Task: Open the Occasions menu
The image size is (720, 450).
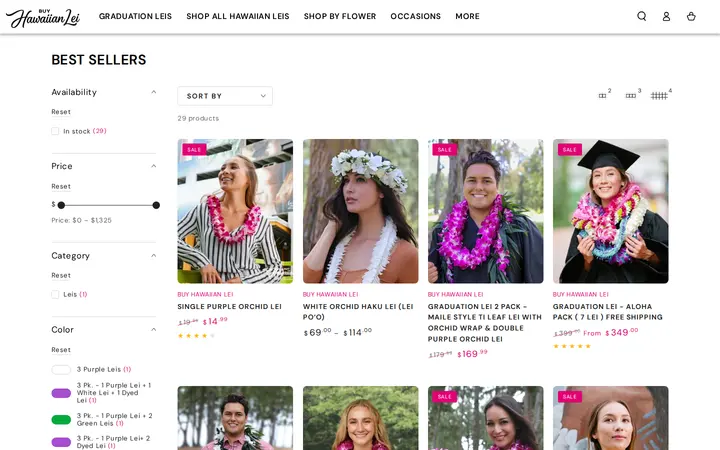Action: pos(416,16)
